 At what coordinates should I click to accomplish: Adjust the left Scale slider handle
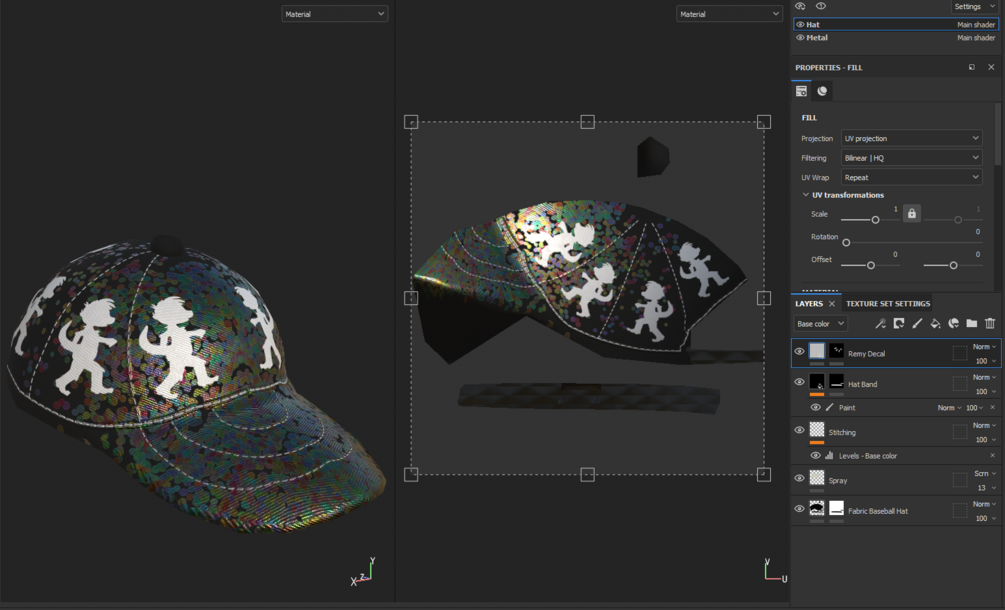(875, 220)
